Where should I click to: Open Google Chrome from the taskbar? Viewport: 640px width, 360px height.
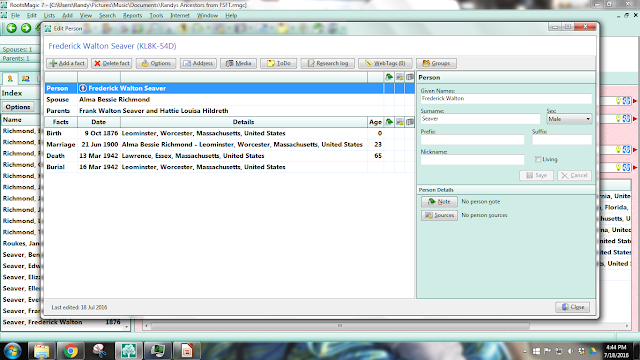click(71, 351)
